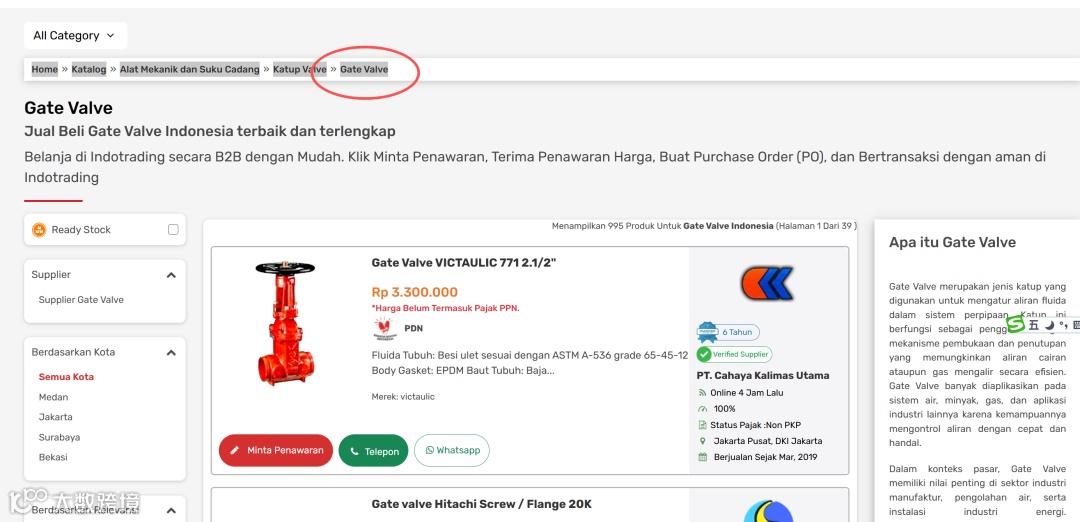This screenshot has height=522, width=1080.
Task: Open Katup Valve breadcrumb link
Action: (300, 70)
